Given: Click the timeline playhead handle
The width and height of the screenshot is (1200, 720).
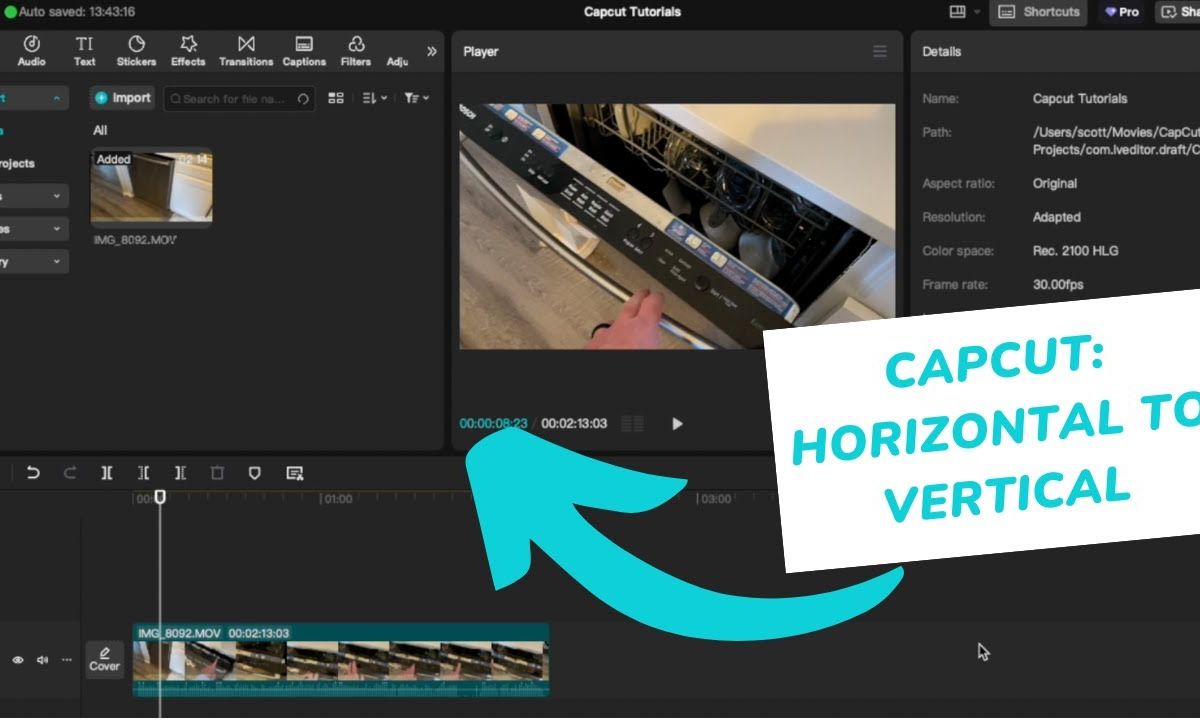Looking at the screenshot, I should coord(160,496).
